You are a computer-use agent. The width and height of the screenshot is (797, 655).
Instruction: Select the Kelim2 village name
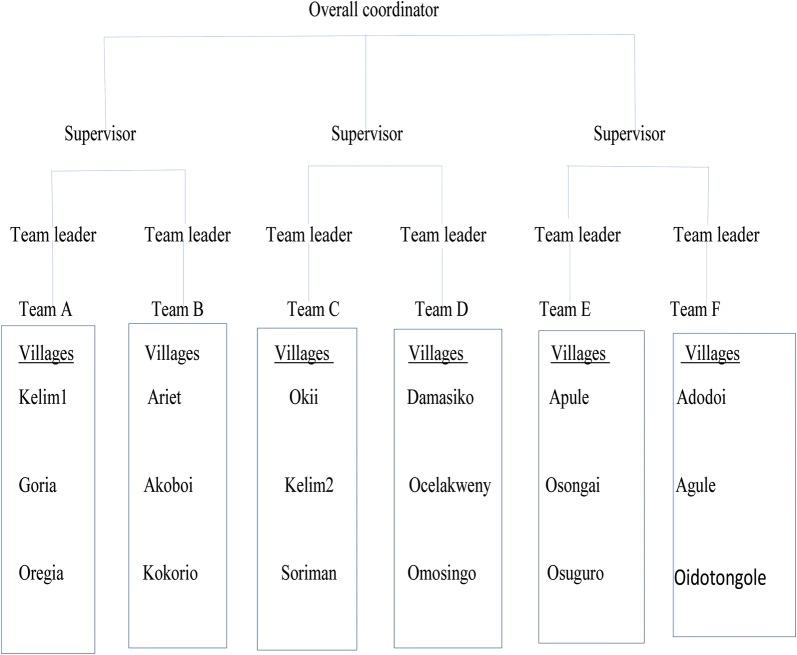point(308,486)
